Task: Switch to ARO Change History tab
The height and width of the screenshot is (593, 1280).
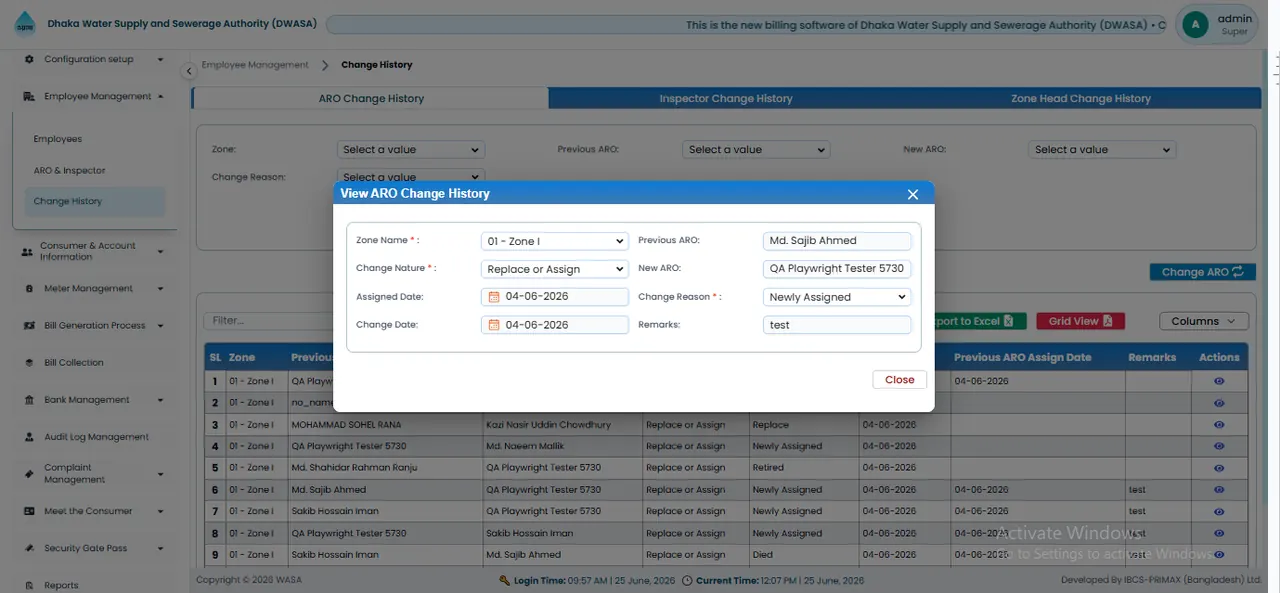Action: click(x=370, y=98)
